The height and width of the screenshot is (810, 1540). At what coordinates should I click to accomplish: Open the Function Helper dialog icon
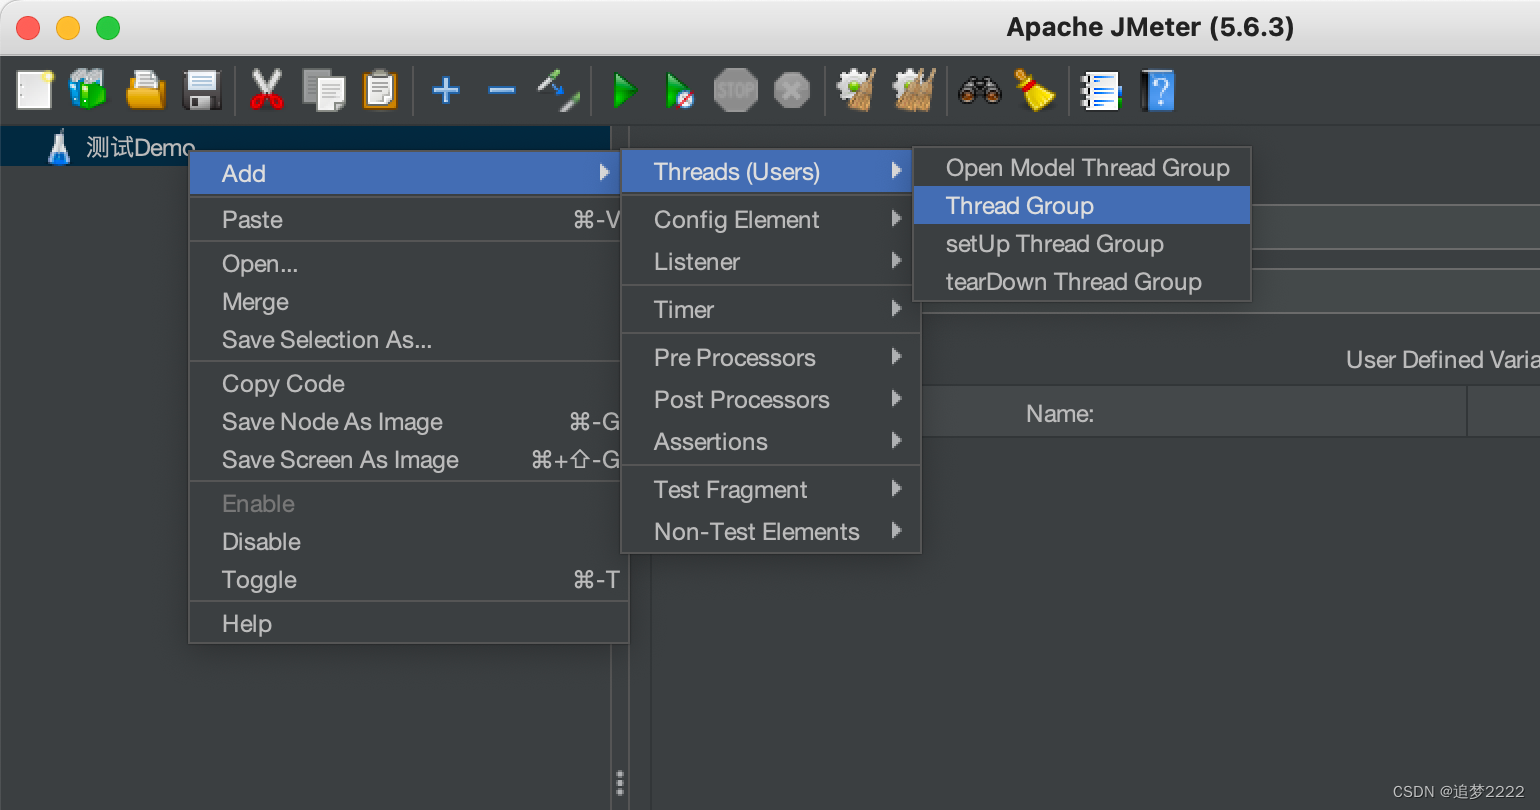click(1101, 91)
